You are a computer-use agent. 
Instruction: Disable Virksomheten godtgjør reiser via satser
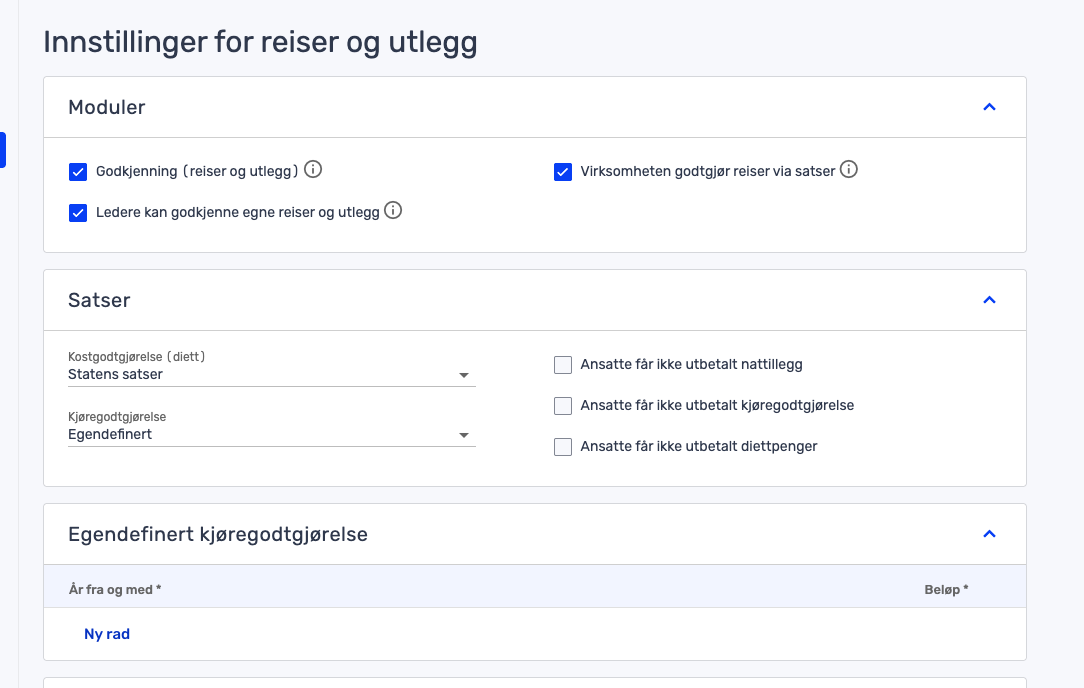pyautogui.click(x=563, y=172)
